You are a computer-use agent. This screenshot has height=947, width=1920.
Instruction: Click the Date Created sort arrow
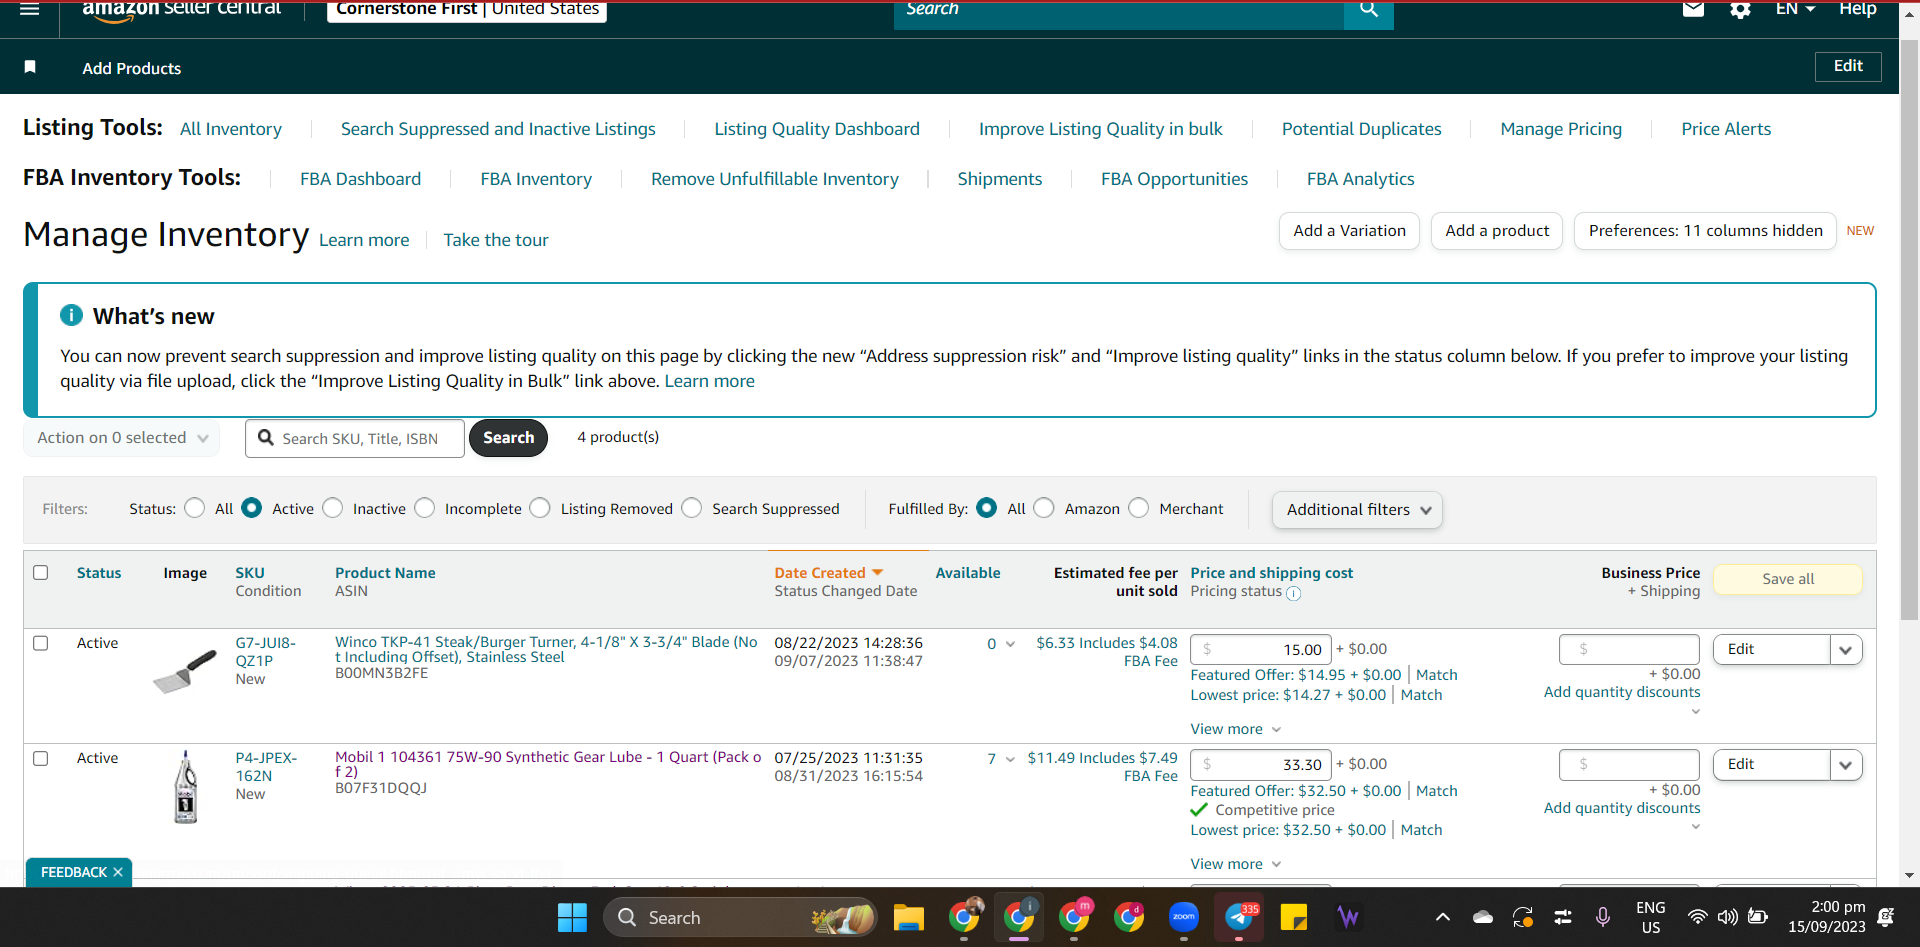click(878, 572)
